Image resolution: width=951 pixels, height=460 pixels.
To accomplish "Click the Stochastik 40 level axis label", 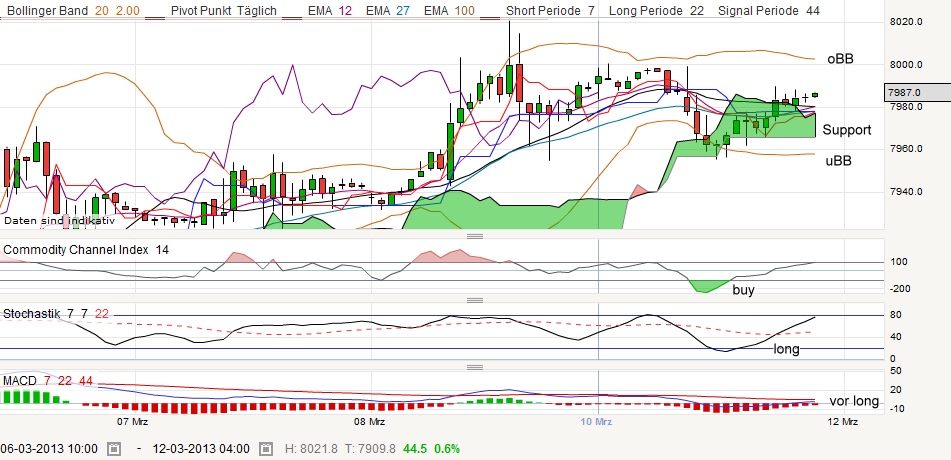I will click(896, 337).
